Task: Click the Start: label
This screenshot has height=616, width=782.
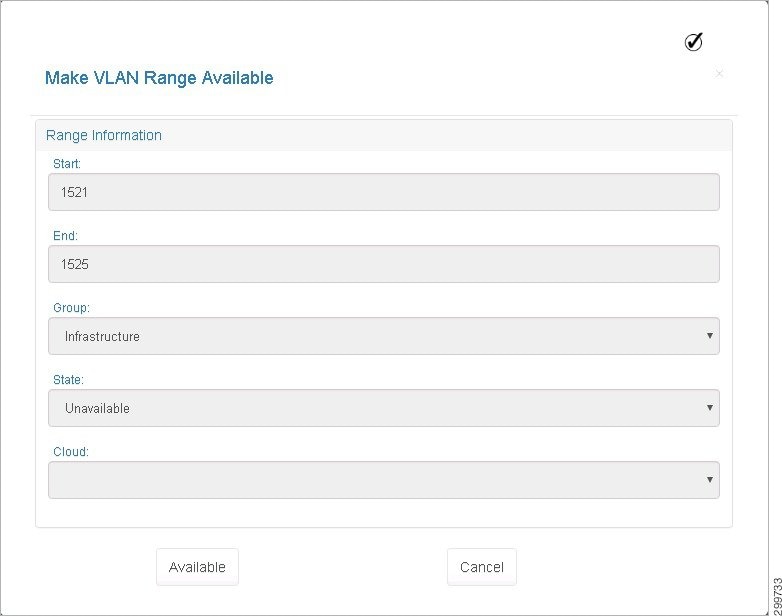Action: click(x=67, y=164)
